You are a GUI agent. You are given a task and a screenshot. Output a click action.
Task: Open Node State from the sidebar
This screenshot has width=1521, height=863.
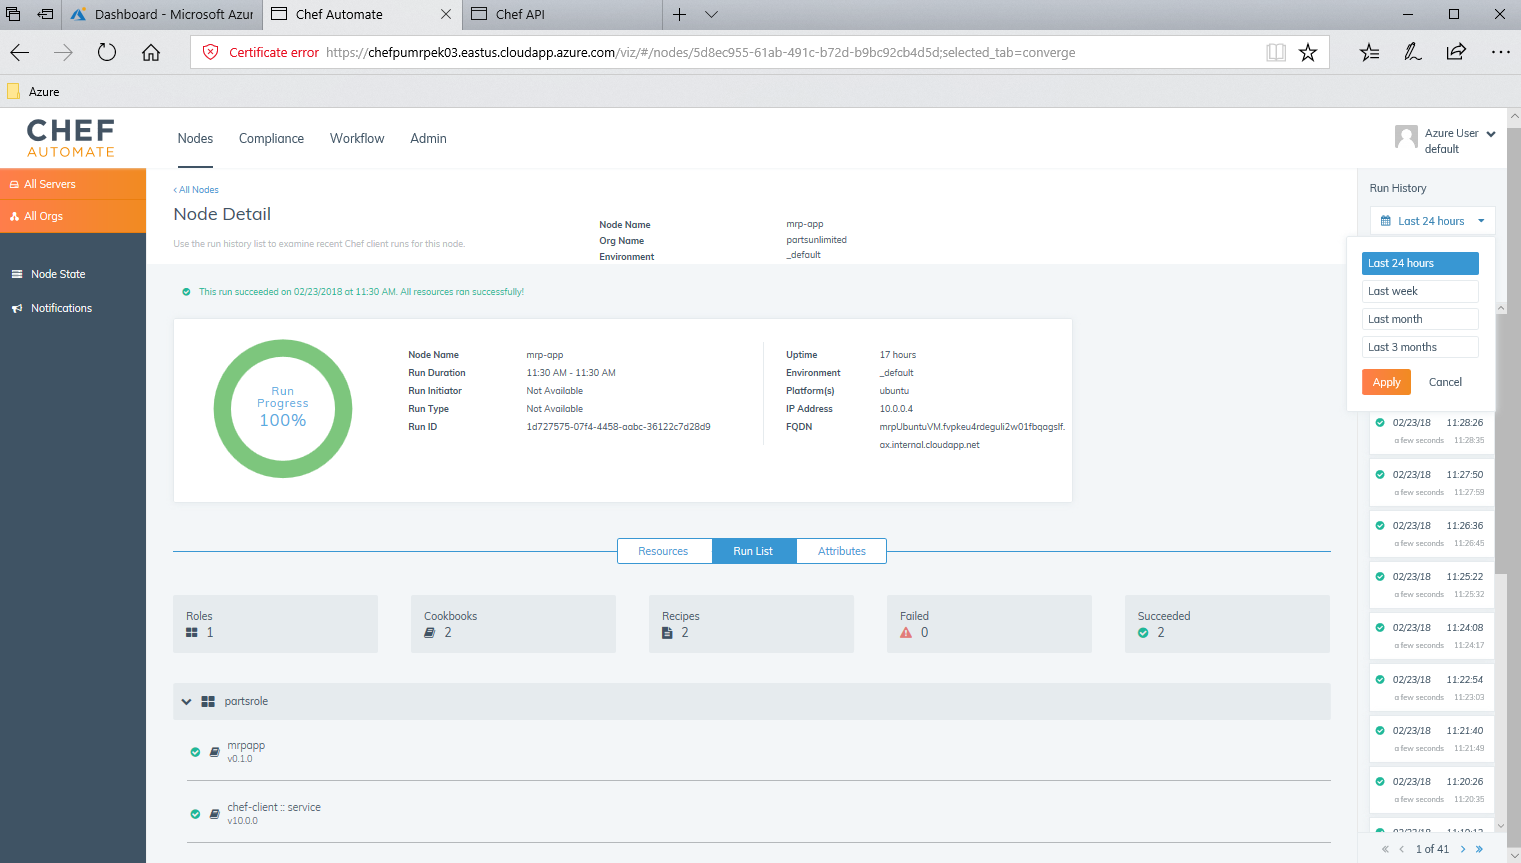17,273
